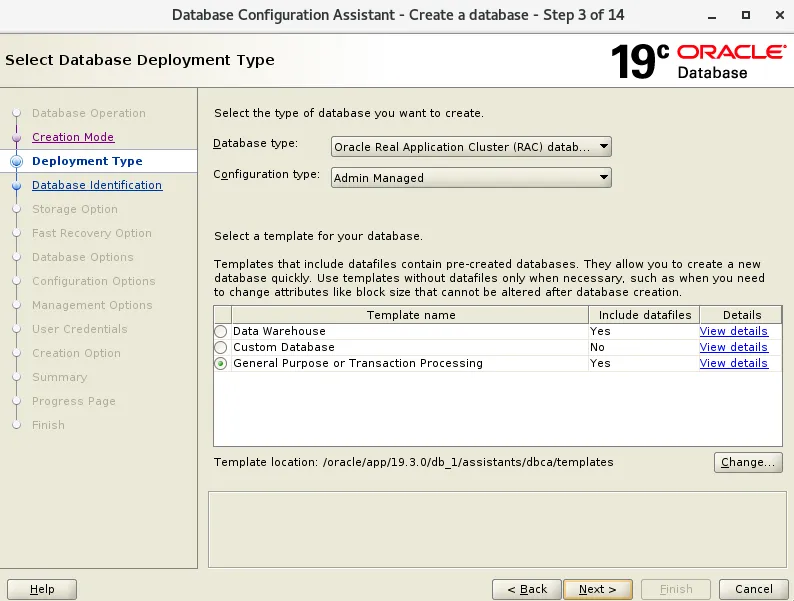The image size is (794, 601).
Task: View details for General Purpose template
Action: point(733,364)
